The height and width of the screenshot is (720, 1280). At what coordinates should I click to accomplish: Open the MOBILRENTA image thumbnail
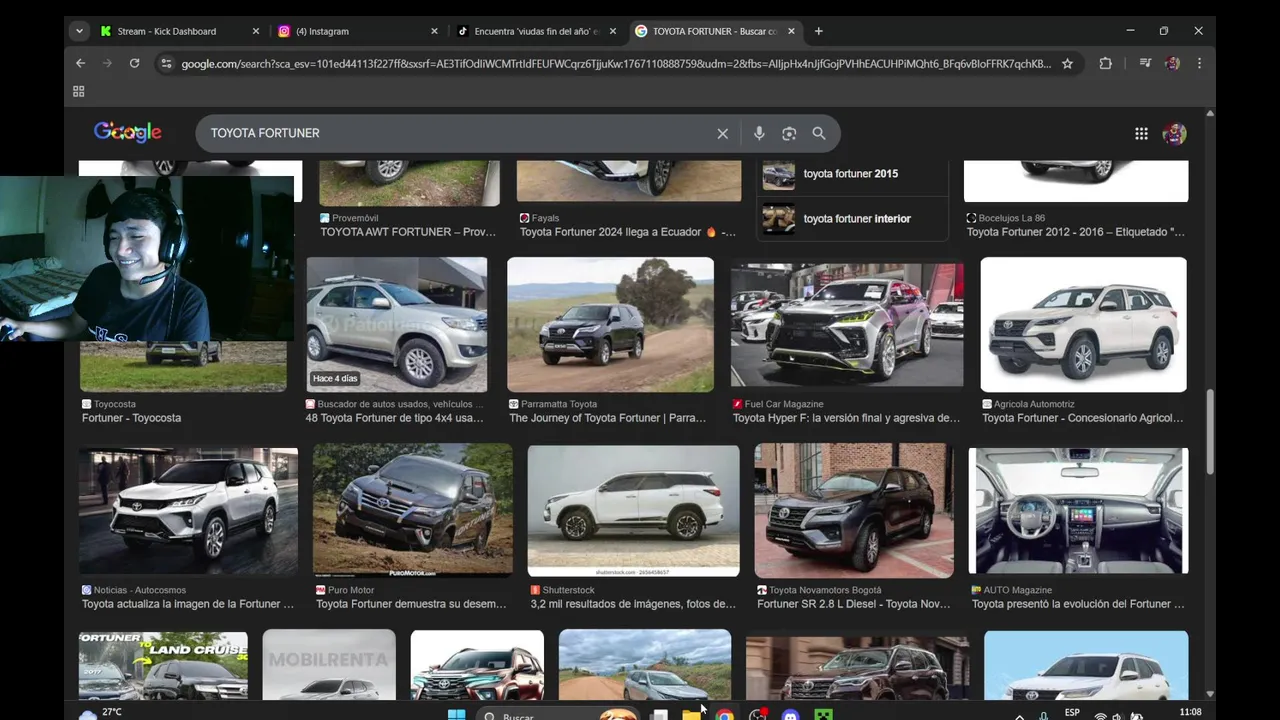pos(329,665)
